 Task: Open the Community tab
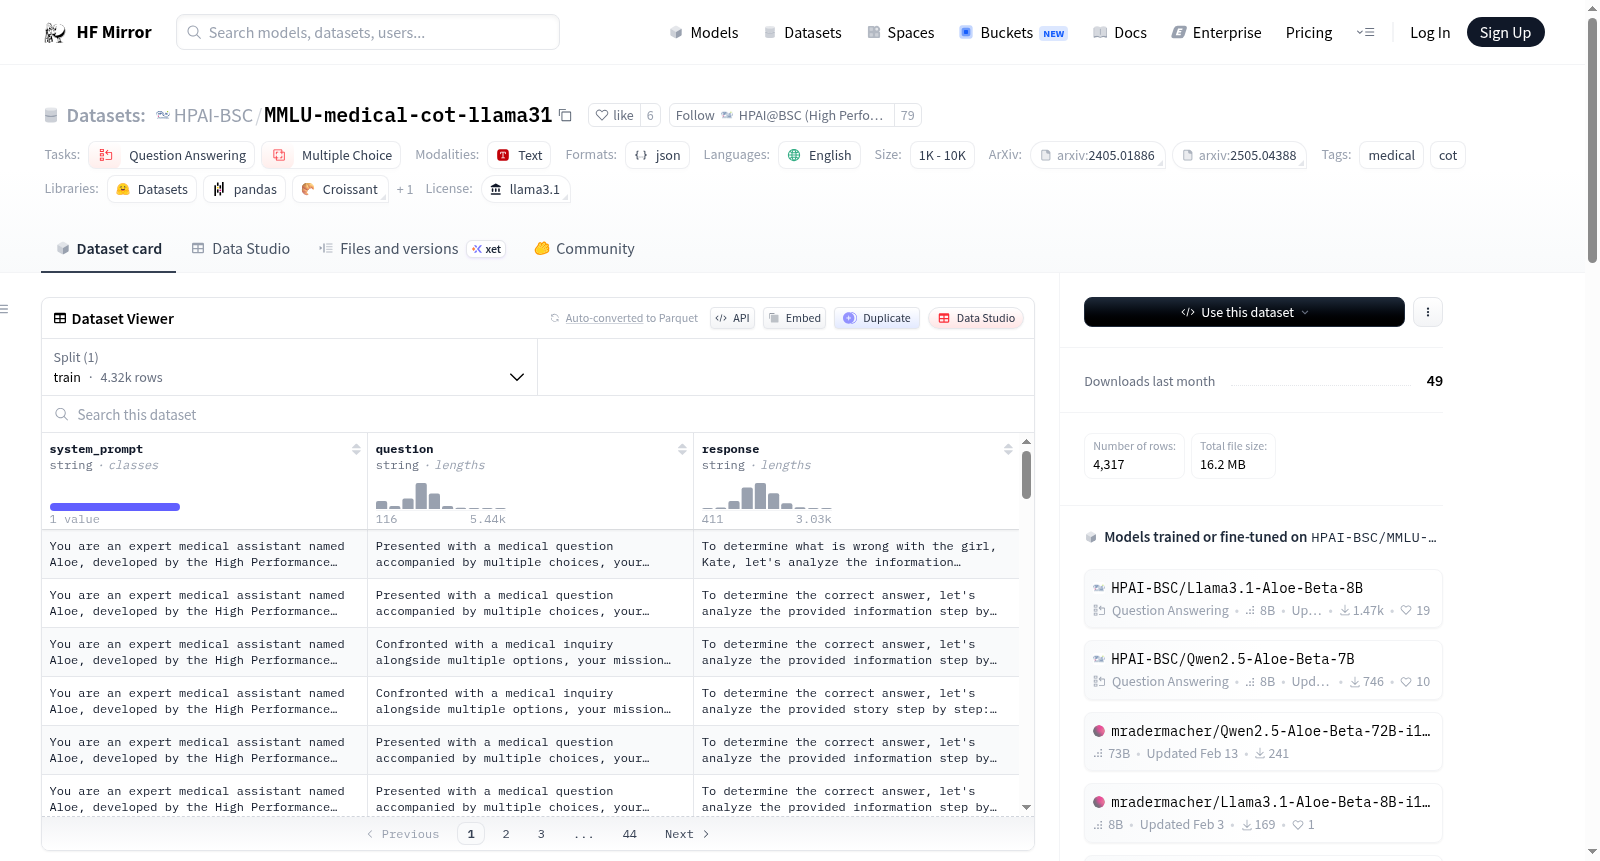(x=584, y=249)
